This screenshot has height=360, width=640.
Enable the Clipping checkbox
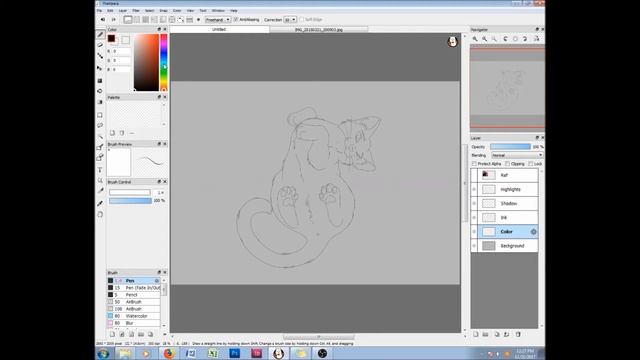tap(507, 164)
